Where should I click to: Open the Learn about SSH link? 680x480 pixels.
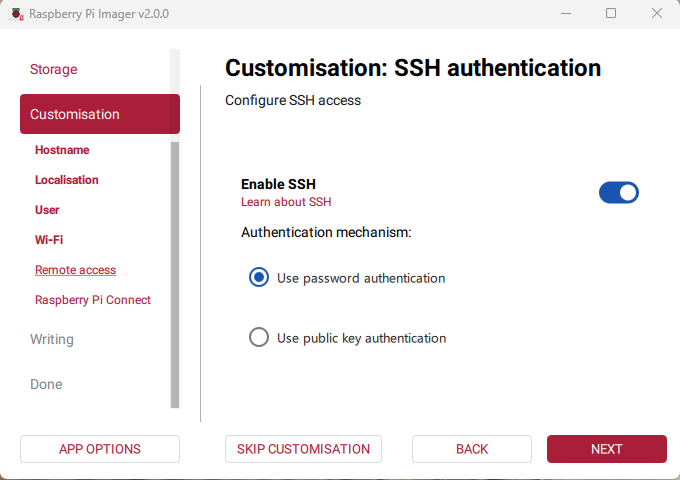coord(286,202)
